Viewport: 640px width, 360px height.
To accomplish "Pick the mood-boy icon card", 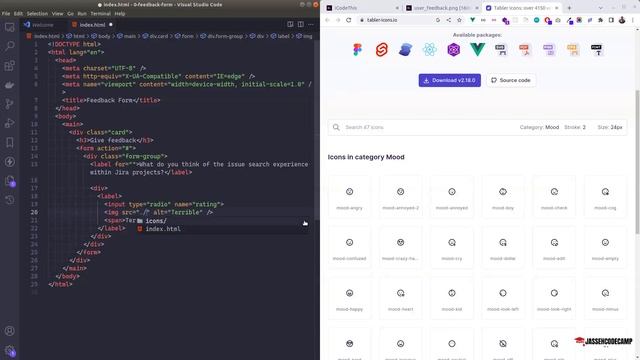I will [503, 197].
